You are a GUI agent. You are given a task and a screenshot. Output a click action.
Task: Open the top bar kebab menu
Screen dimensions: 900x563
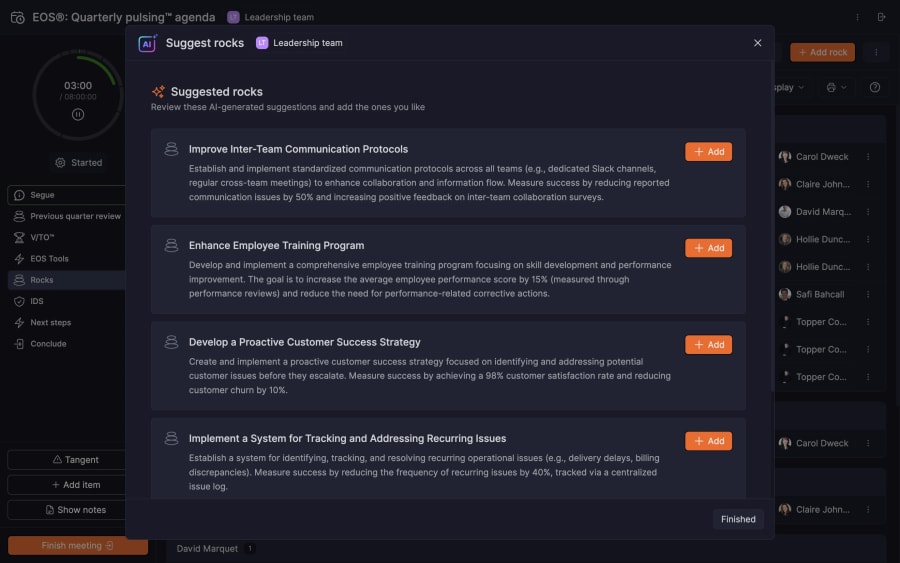(x=858, y=17)
